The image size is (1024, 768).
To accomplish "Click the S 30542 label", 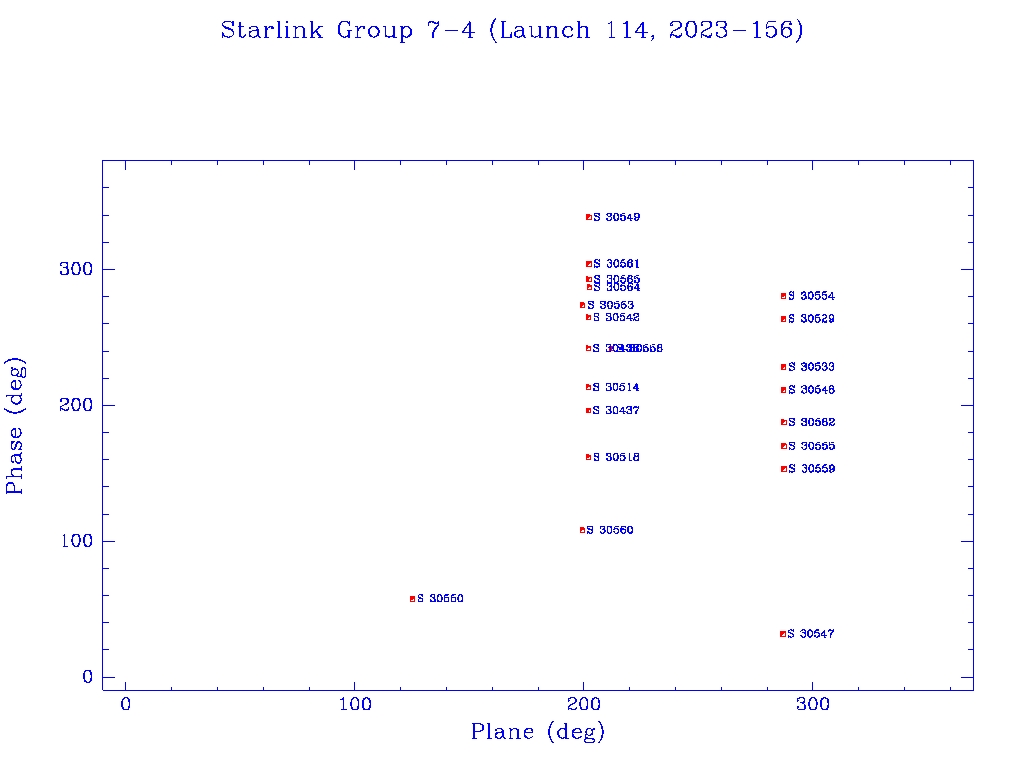I will (x=616, y=317).
